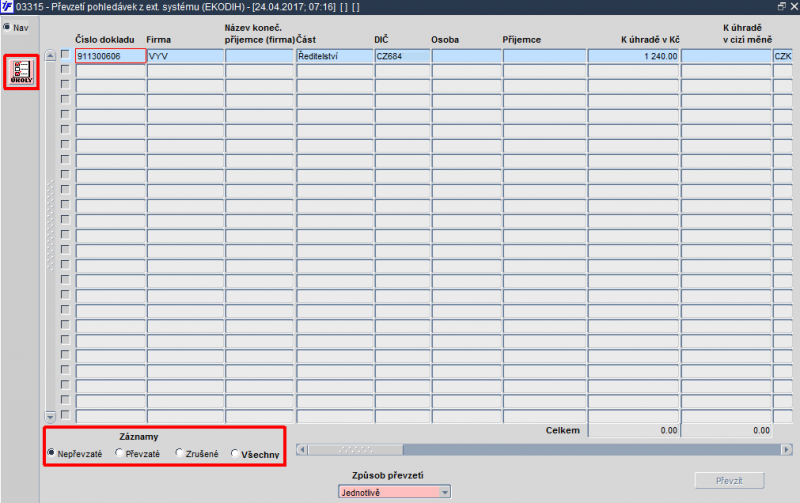Select Všechny records filter
The width and height of the screenshot is (800, 503).
click(235, 454)
